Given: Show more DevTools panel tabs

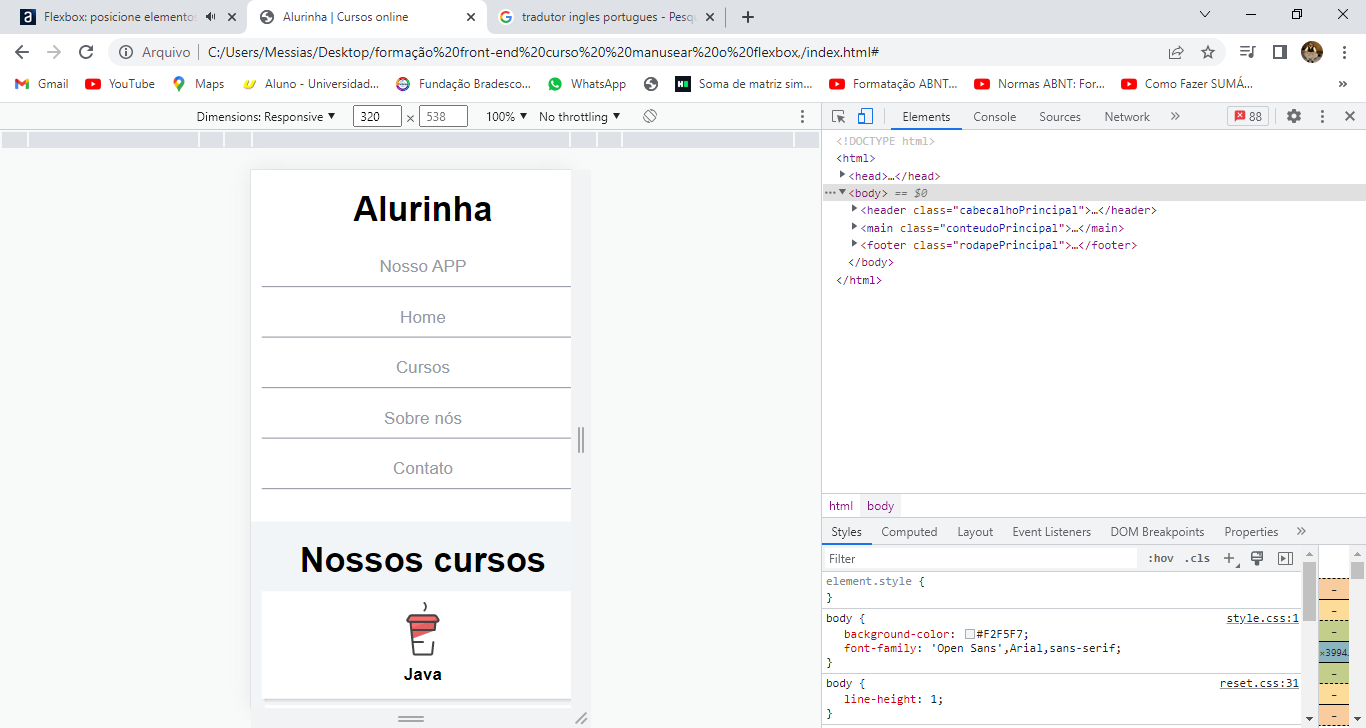Looking at the screenshot, I should click(x=1175, y=116).
